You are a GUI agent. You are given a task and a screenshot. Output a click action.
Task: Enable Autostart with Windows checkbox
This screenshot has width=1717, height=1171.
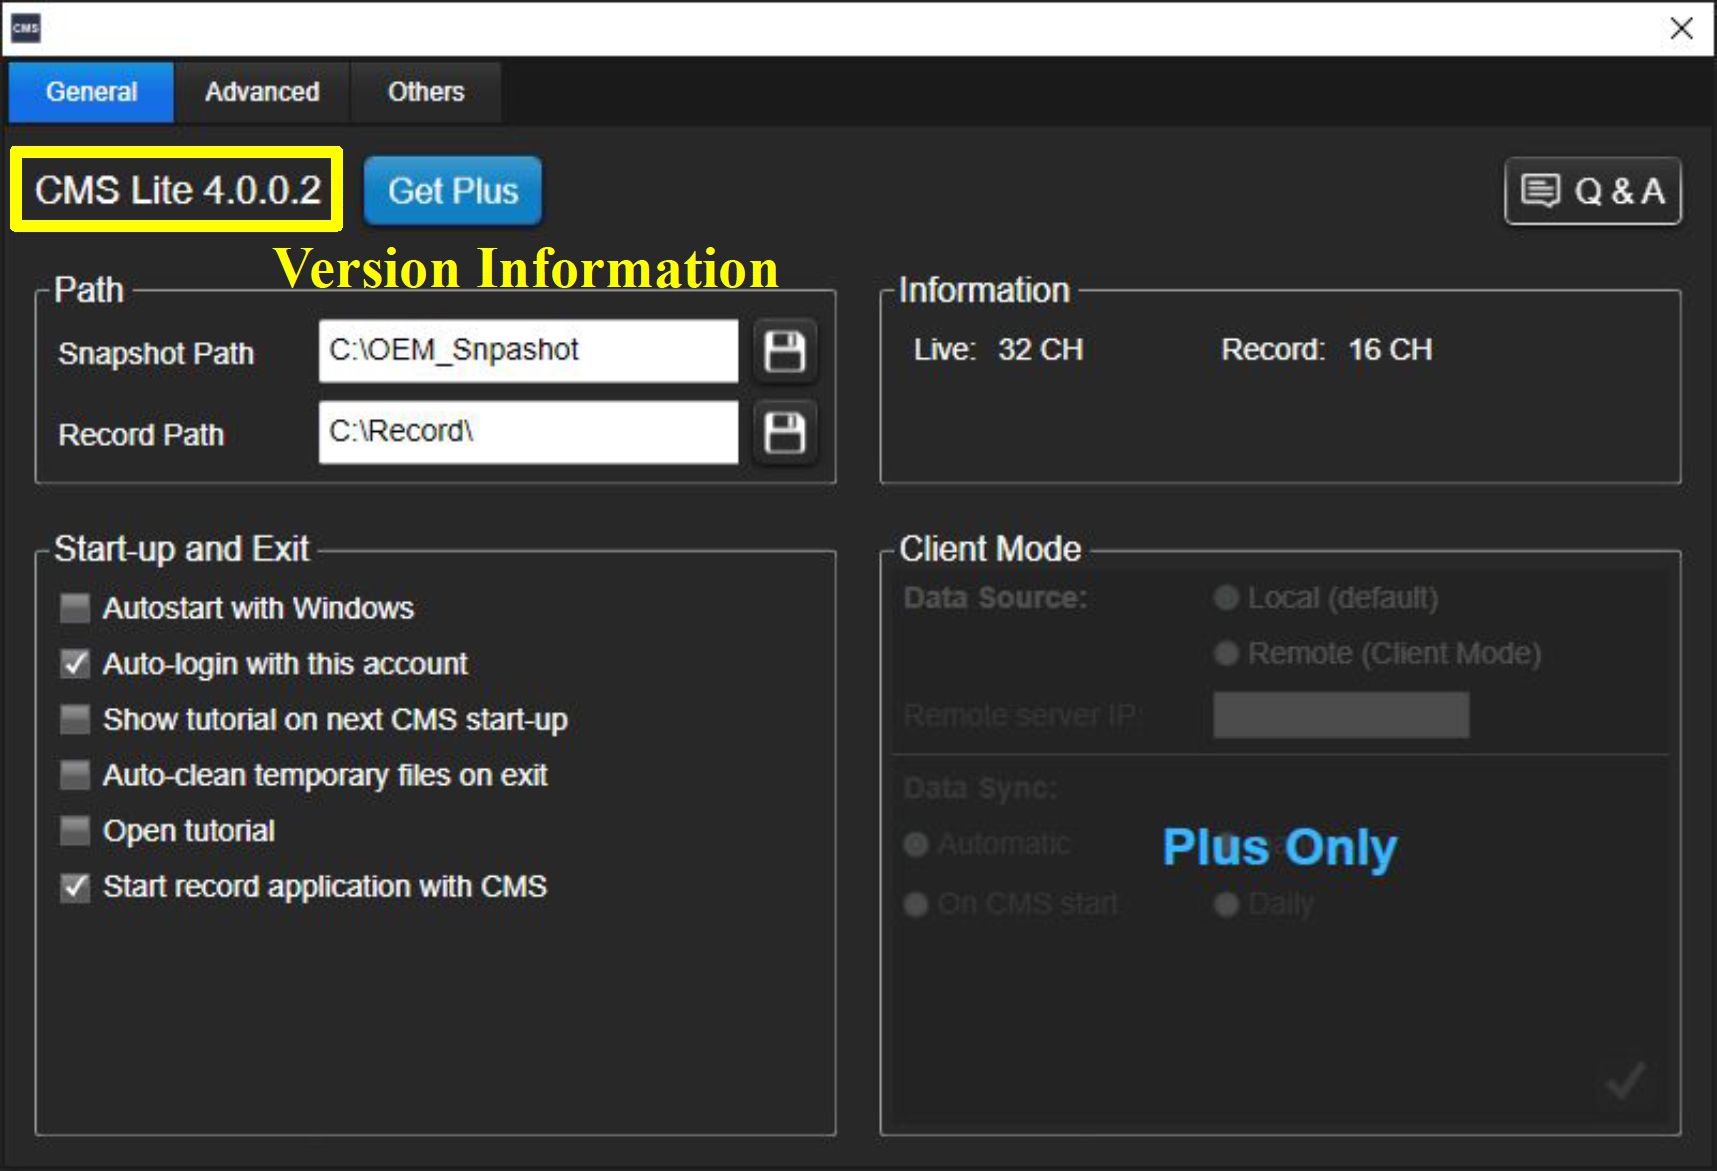(75, 608)
